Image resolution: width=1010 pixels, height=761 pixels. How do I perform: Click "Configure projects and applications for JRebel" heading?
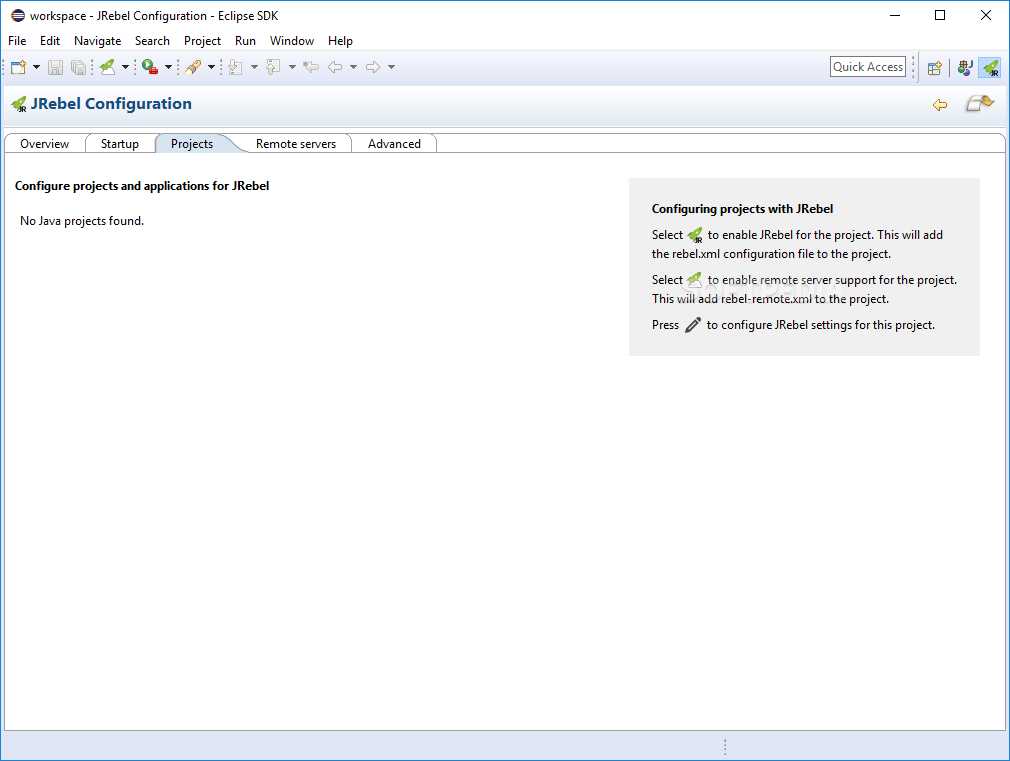click(142, 186)
